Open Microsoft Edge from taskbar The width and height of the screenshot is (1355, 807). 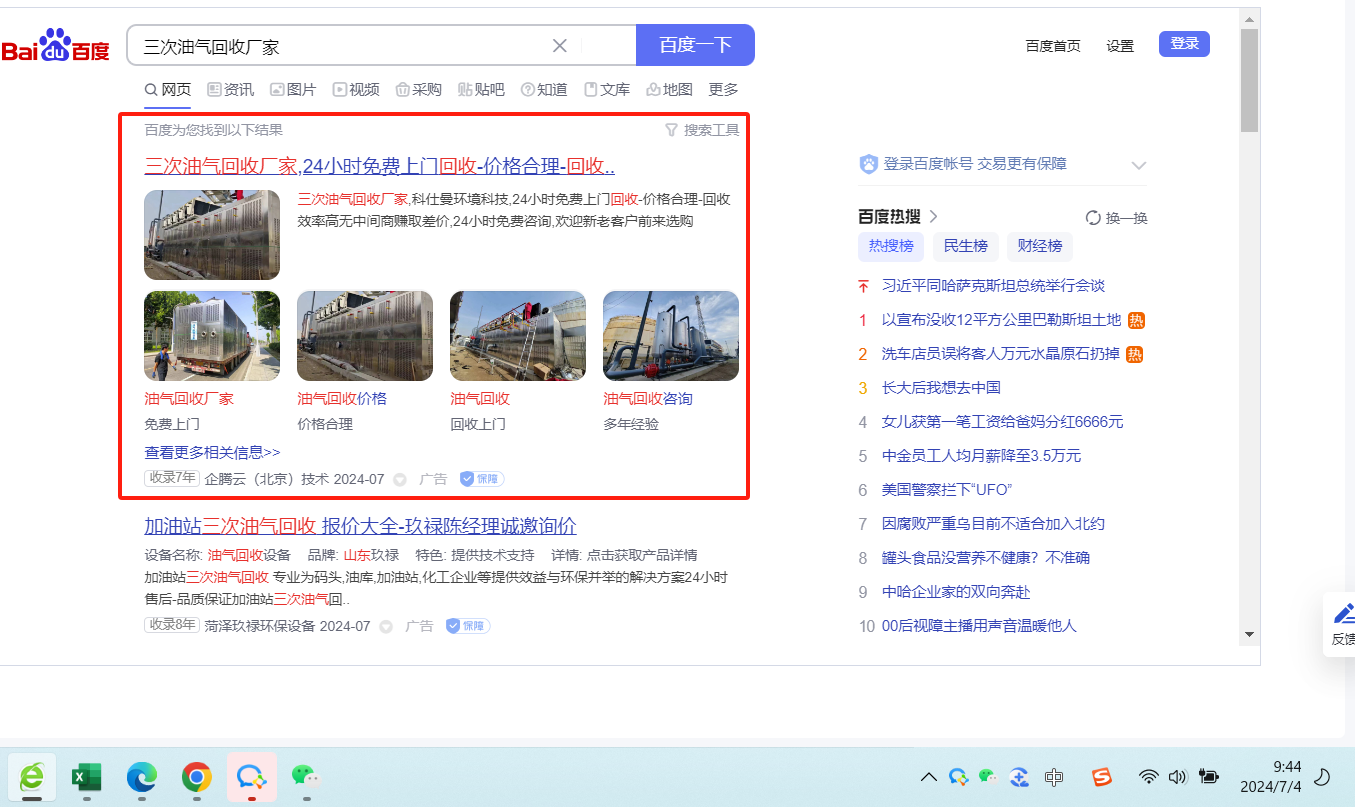click(142, 777)
